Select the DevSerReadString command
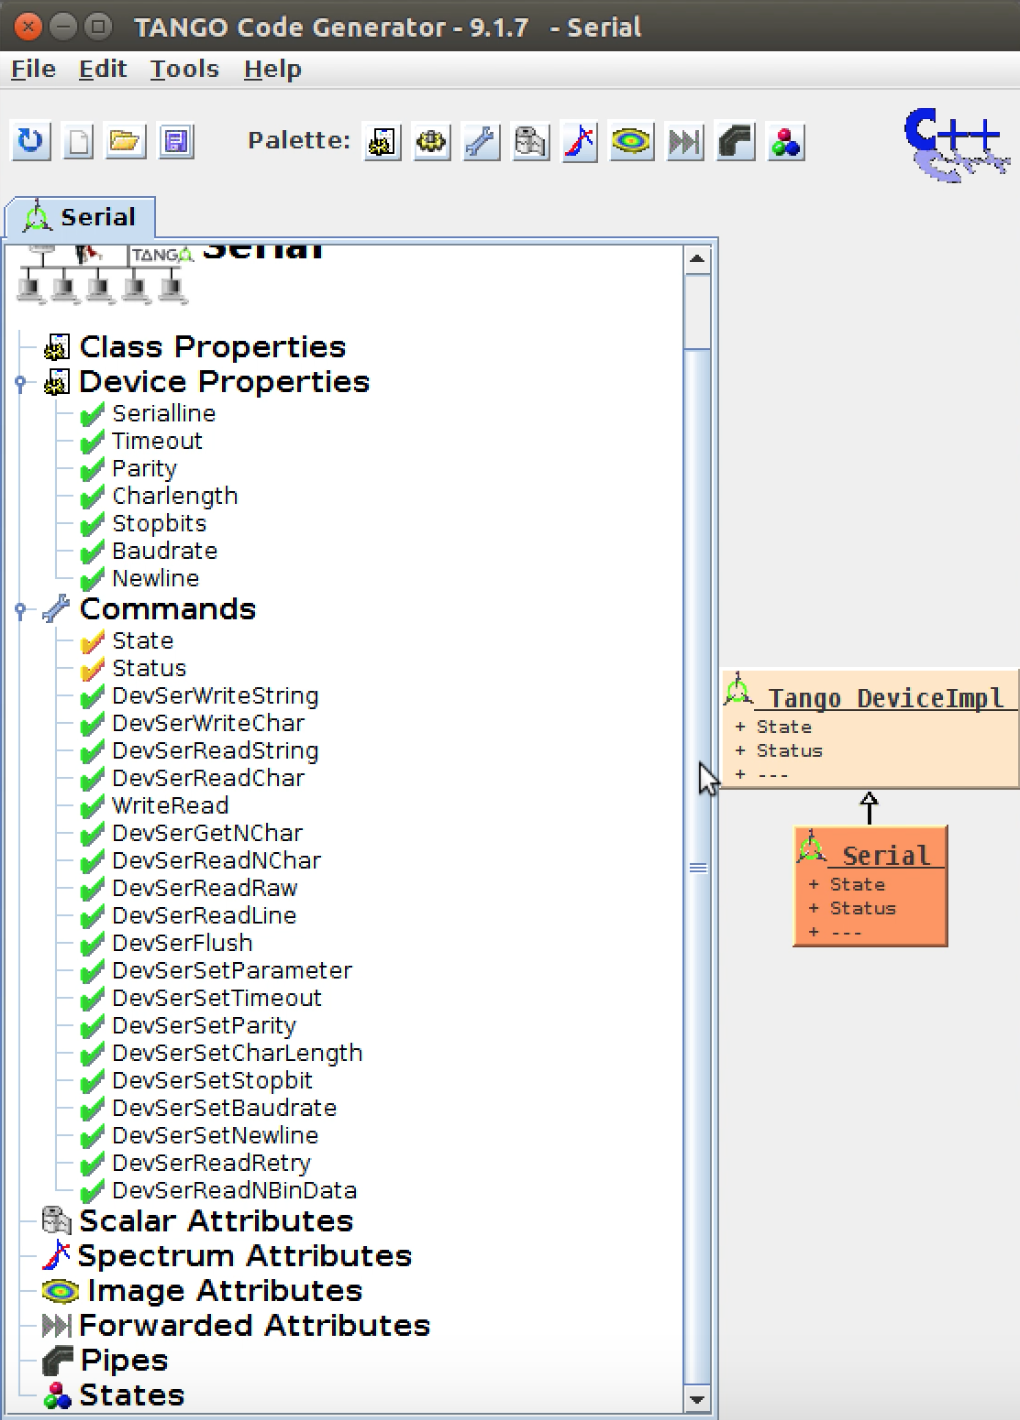 215,751
